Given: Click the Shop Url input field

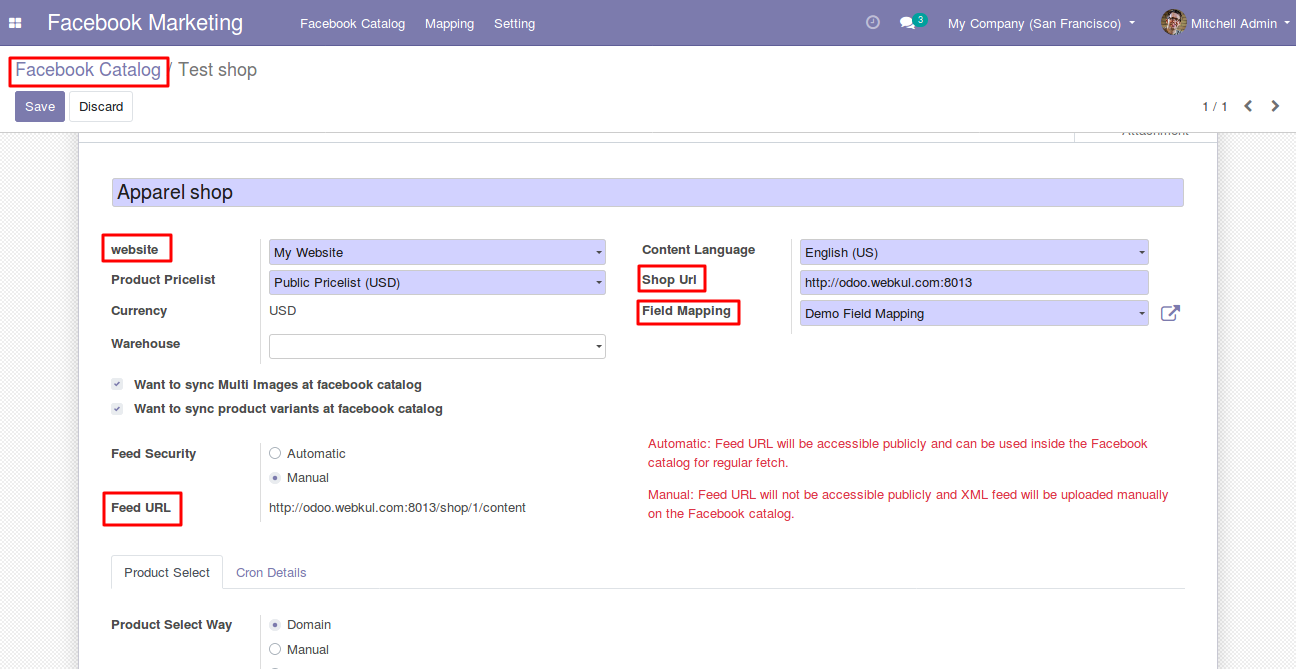Looking at the screenshot, I should pyautogui.click(x=974, y=282).
